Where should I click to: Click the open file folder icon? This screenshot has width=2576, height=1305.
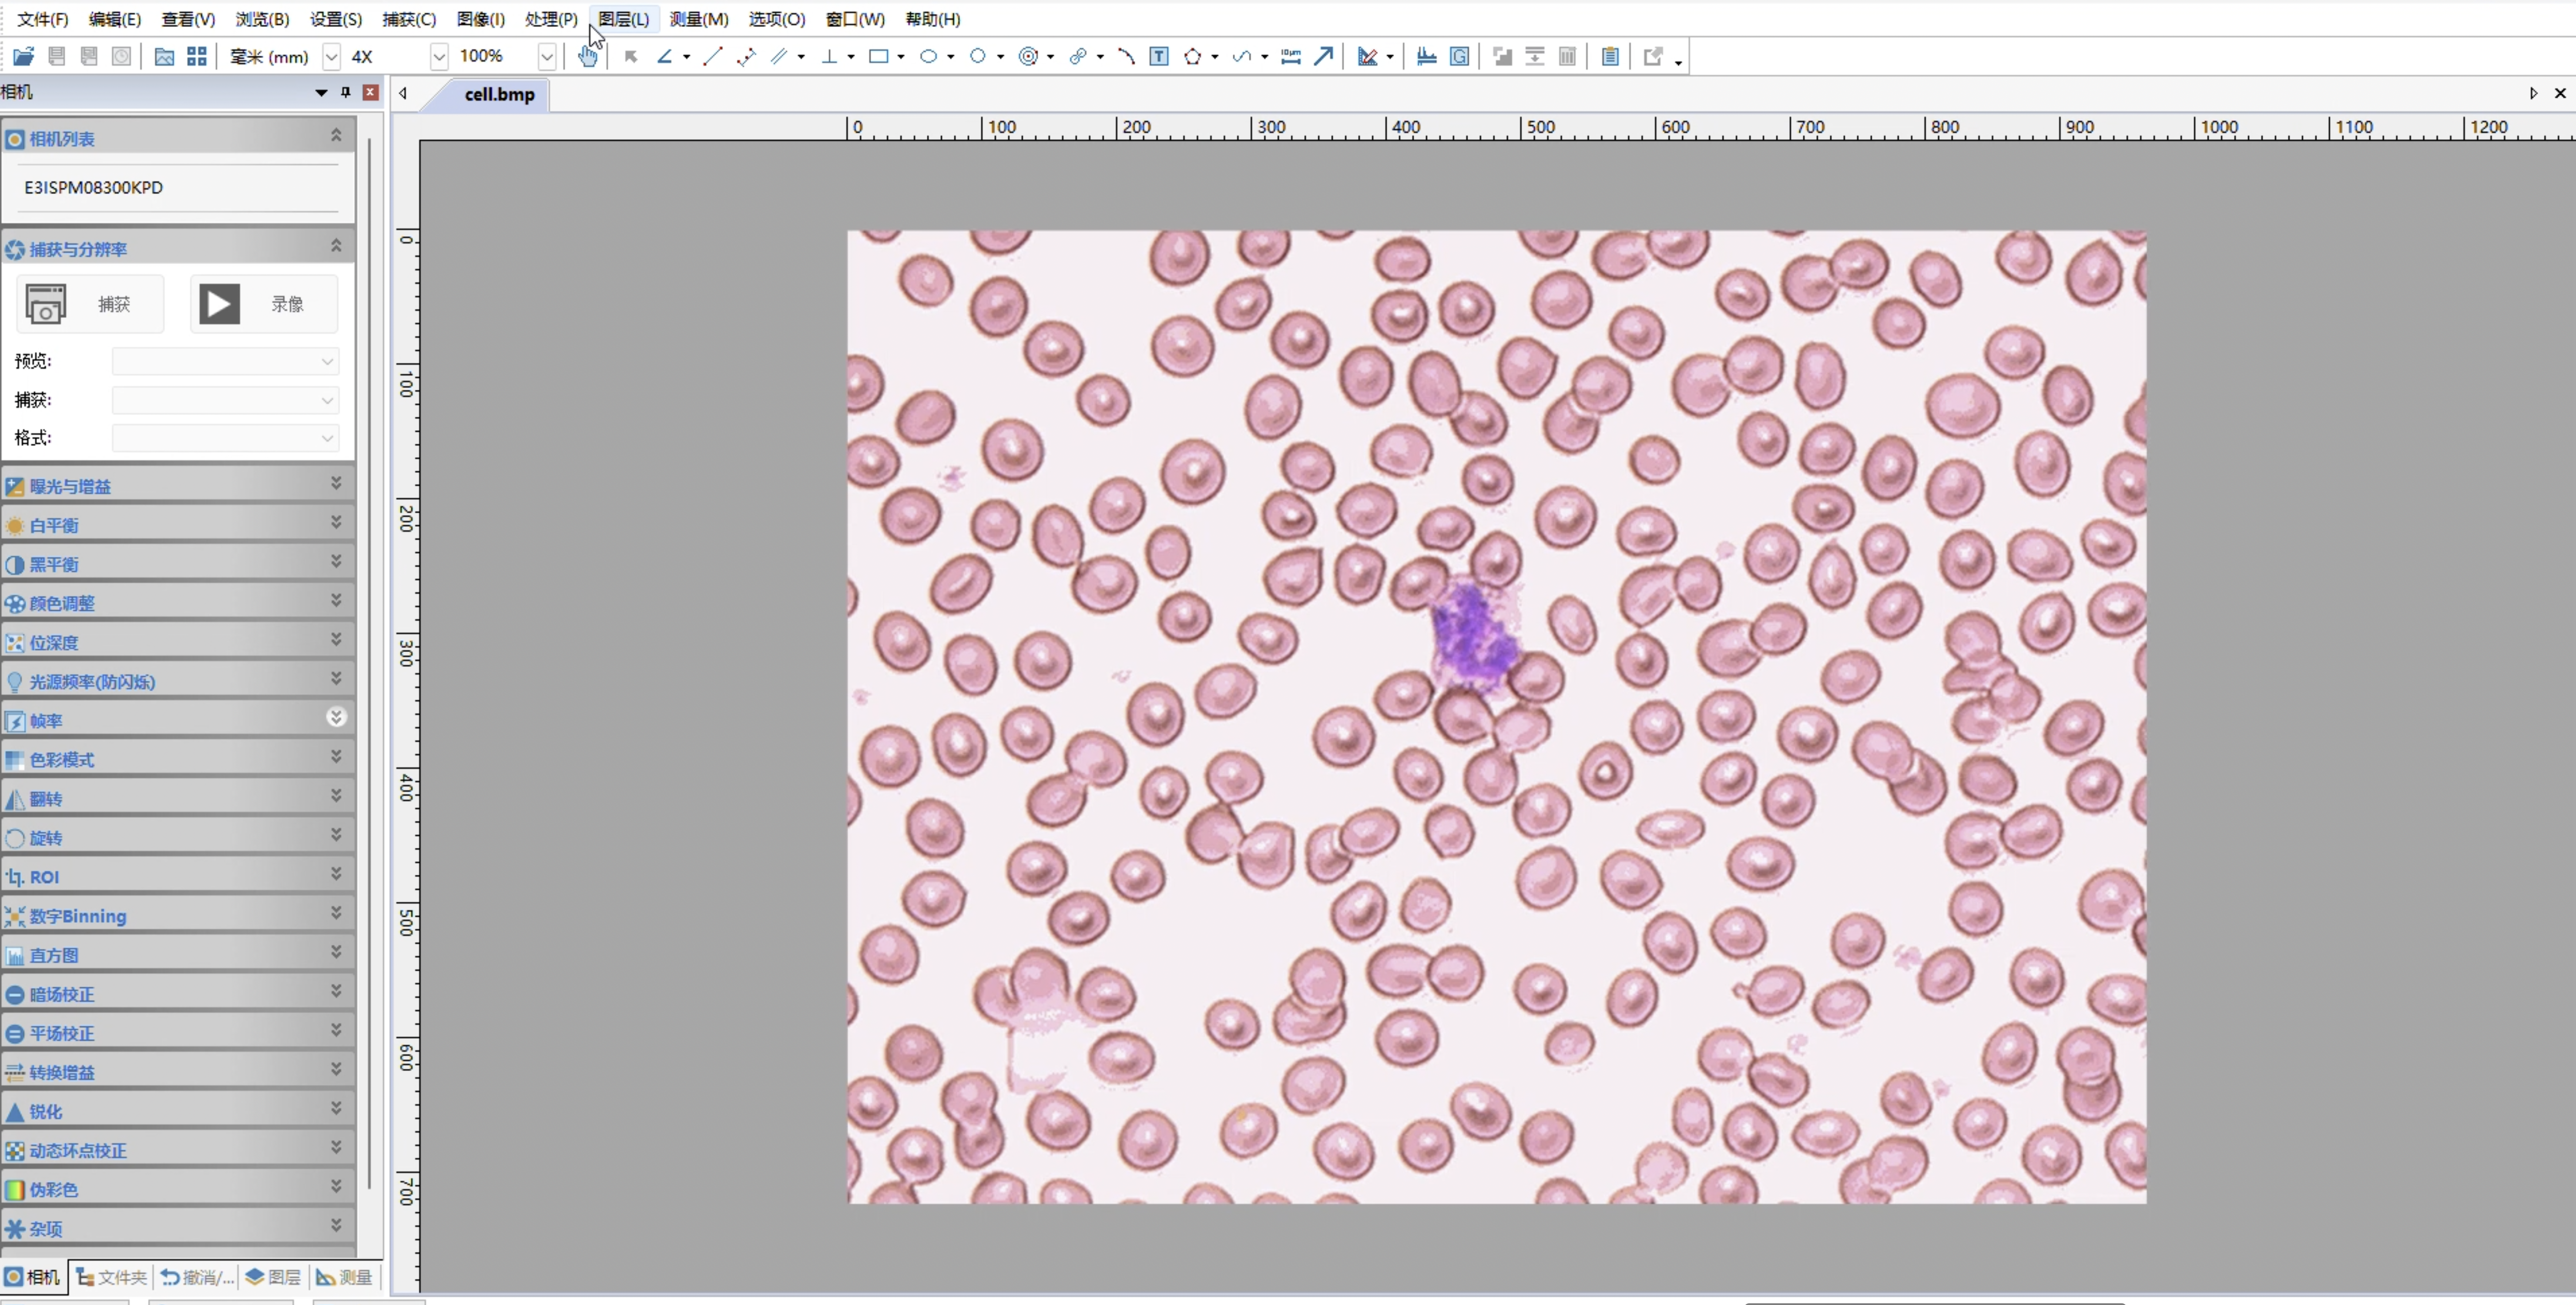point(23,57)
